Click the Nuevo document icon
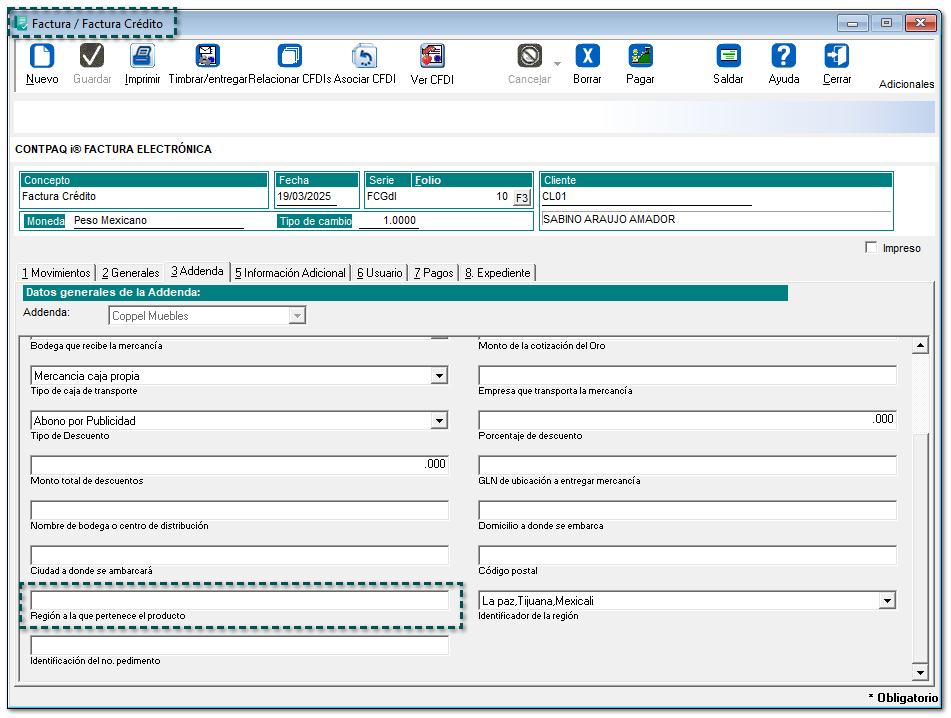The width and height of the screenshot is (951, 718). click(42, 57)
